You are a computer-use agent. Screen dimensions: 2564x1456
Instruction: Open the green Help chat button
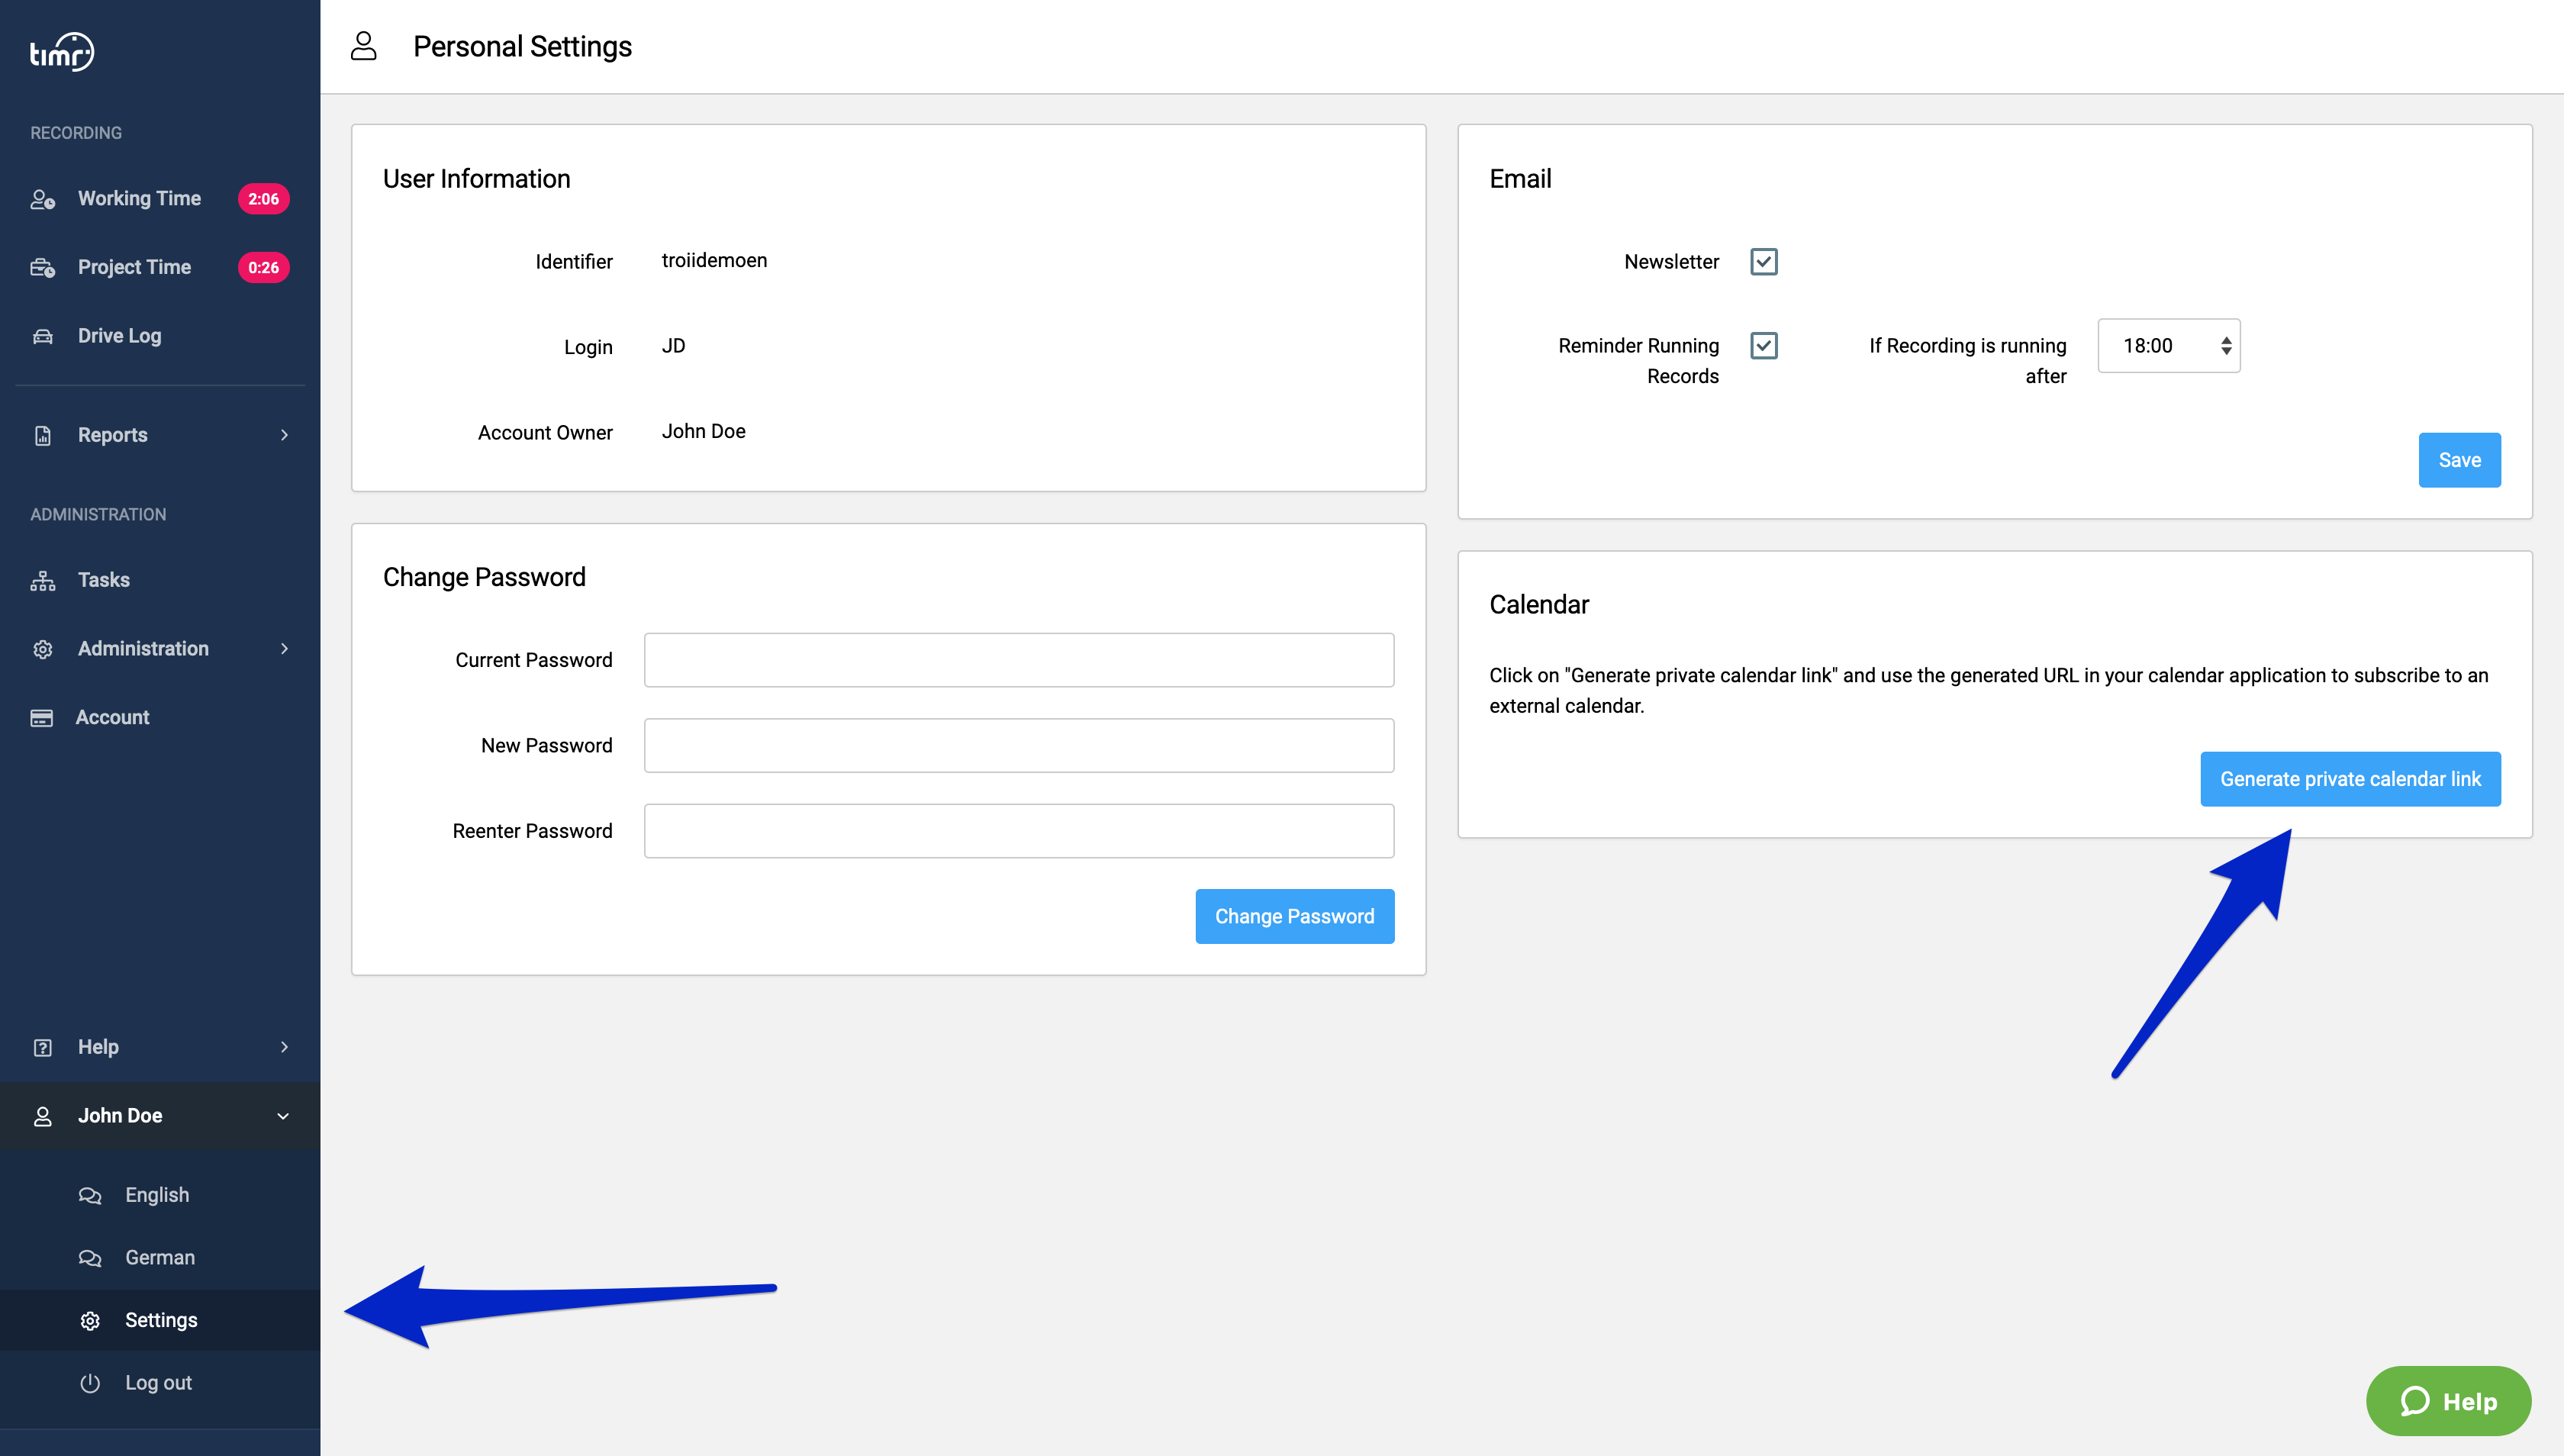[x=2448, y=1401]
